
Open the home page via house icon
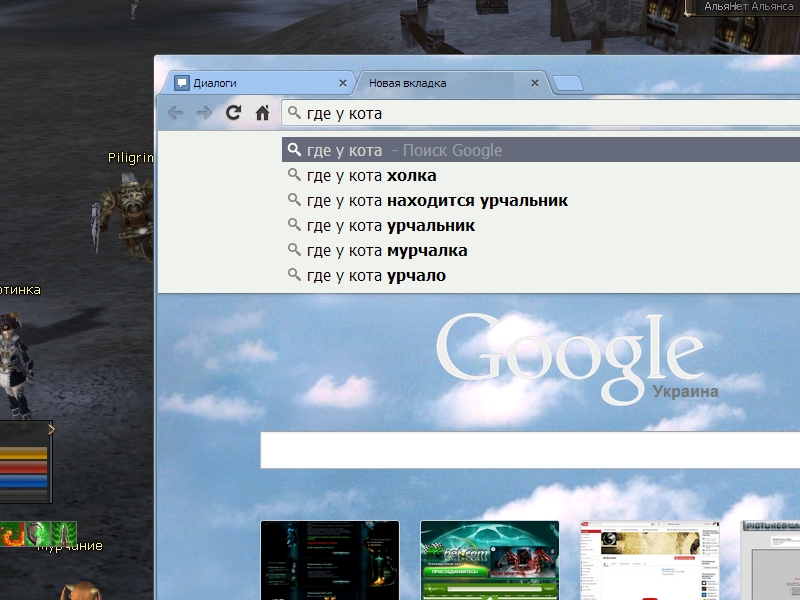(x=262, y=112)
